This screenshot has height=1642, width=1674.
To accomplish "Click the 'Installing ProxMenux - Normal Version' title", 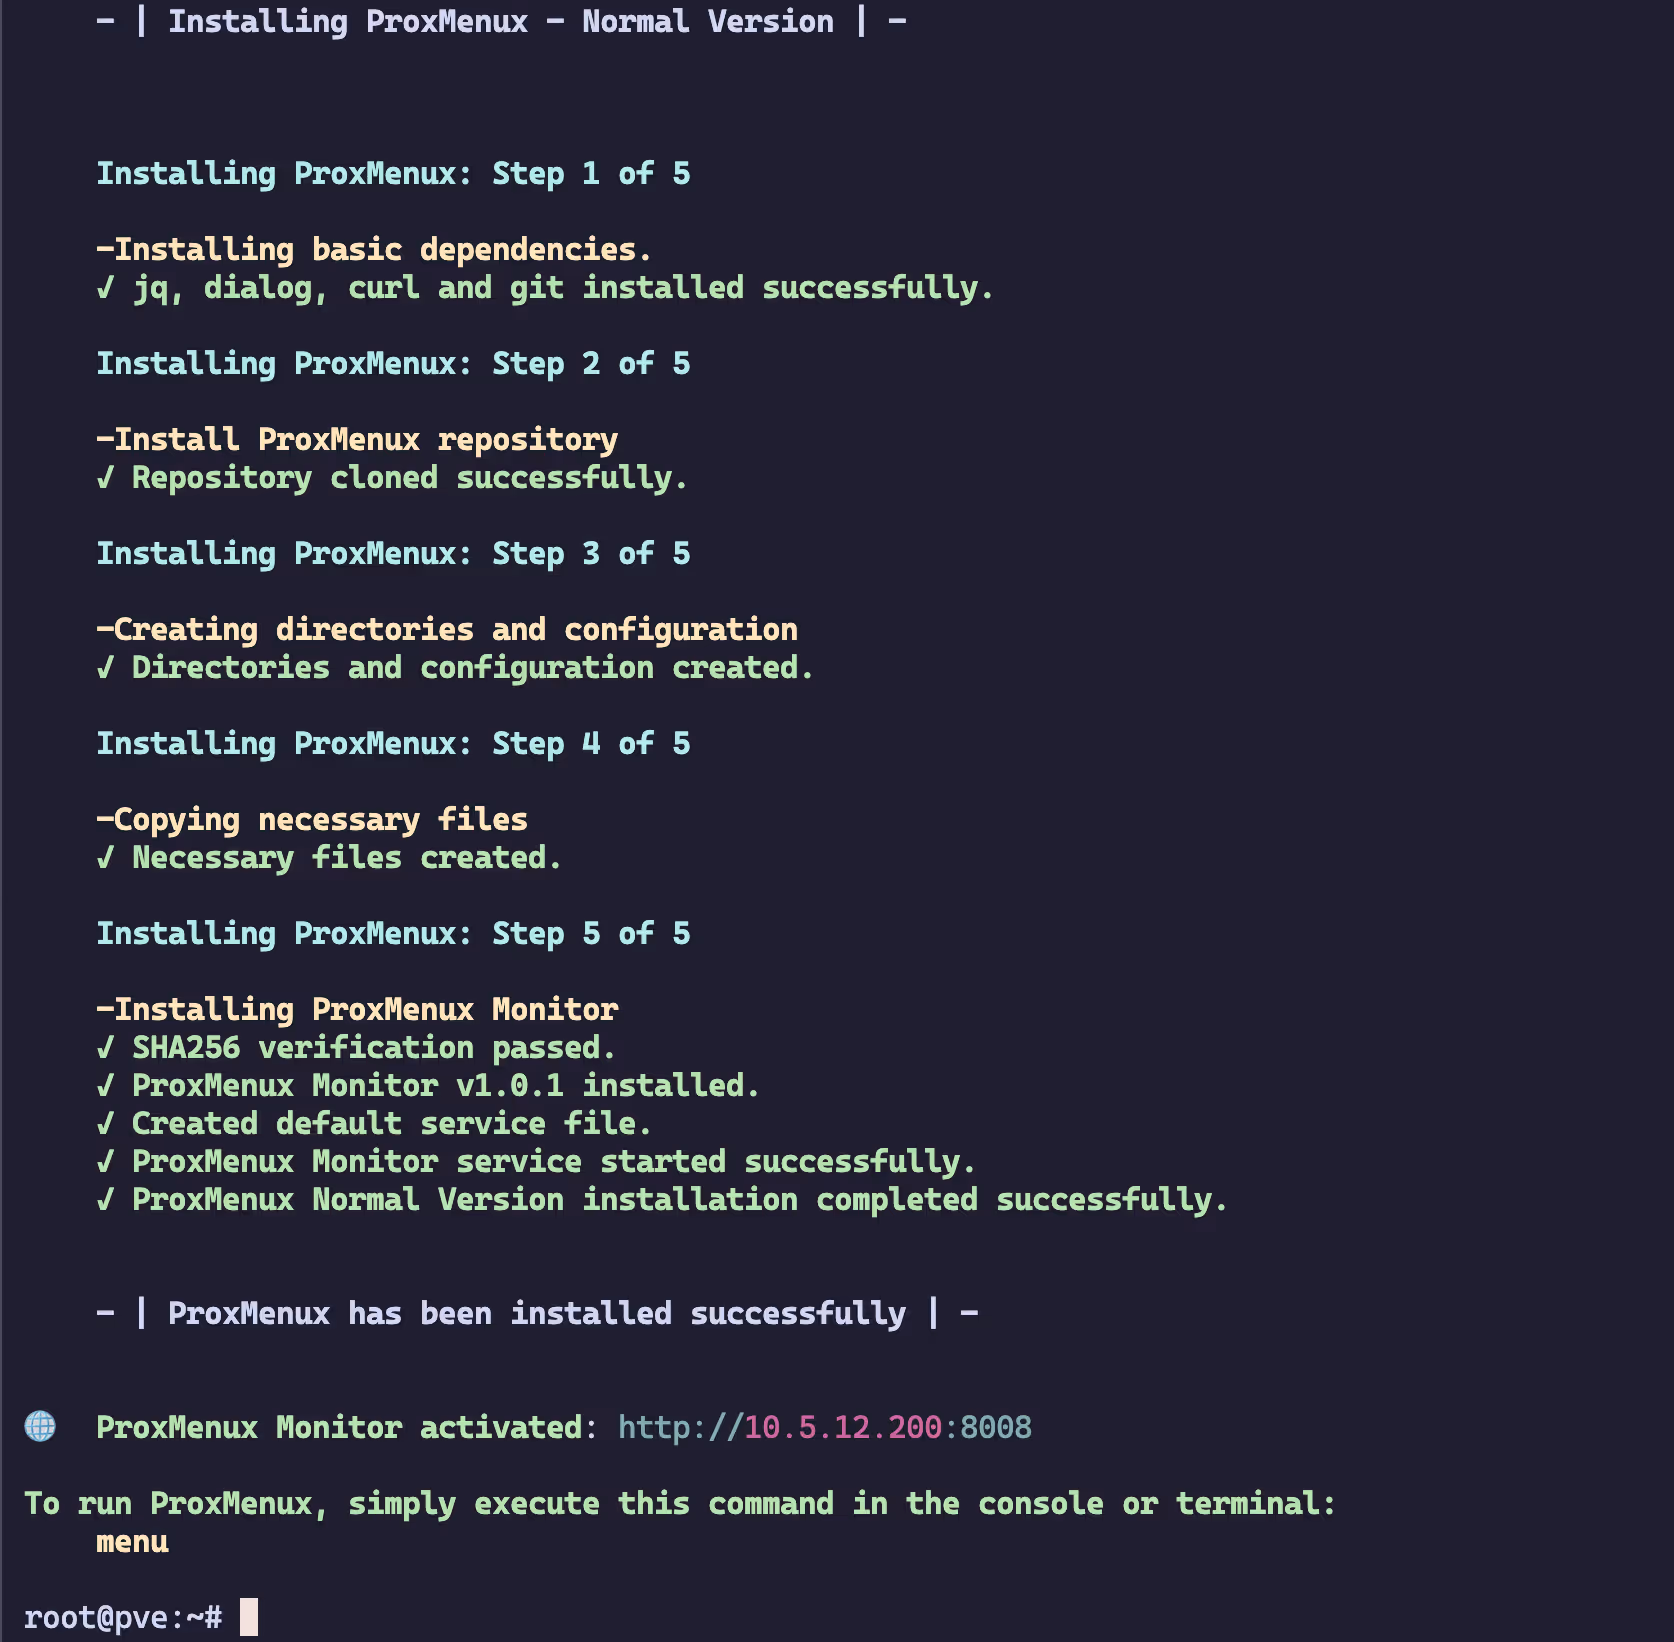I will pyautogui.click(x=501, y=22).
